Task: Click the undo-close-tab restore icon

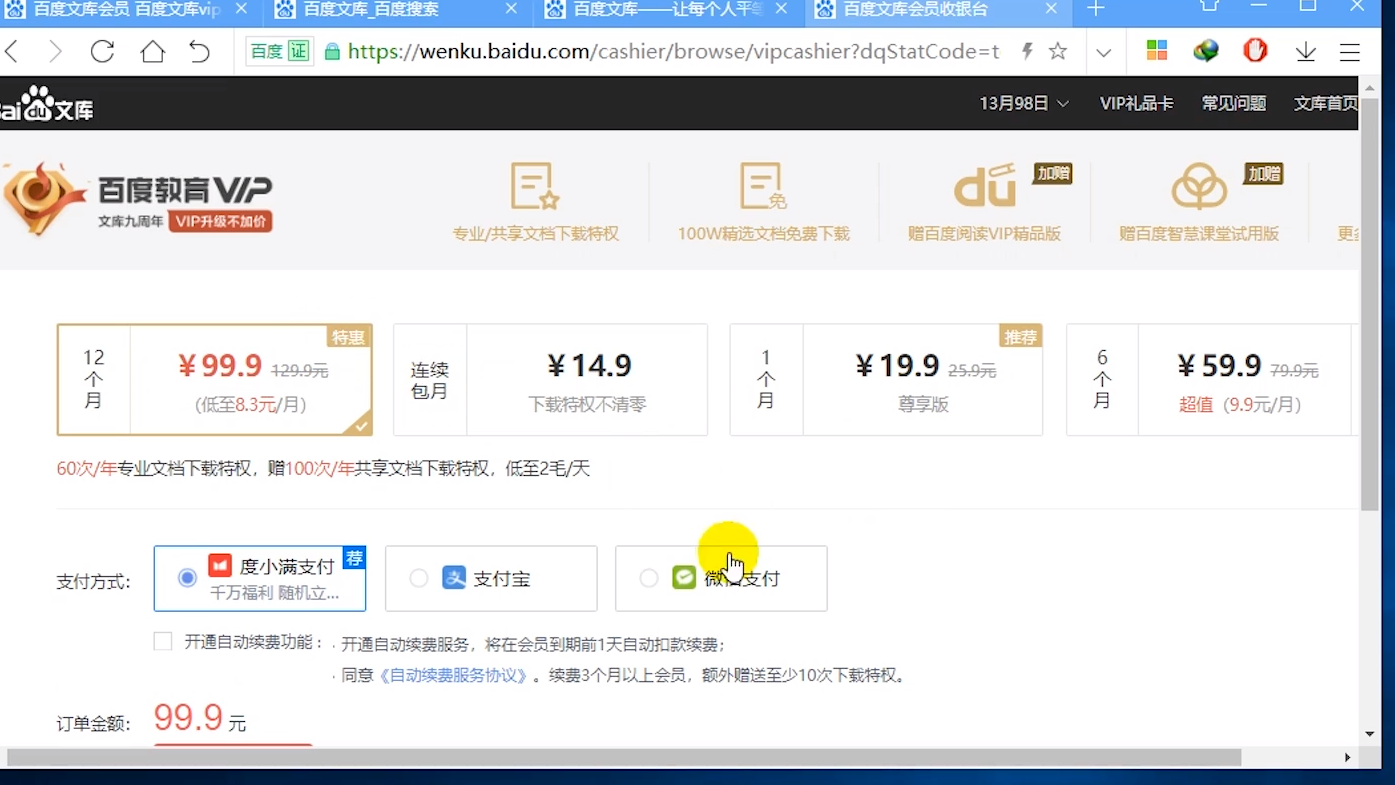Action: pos(199,52)
